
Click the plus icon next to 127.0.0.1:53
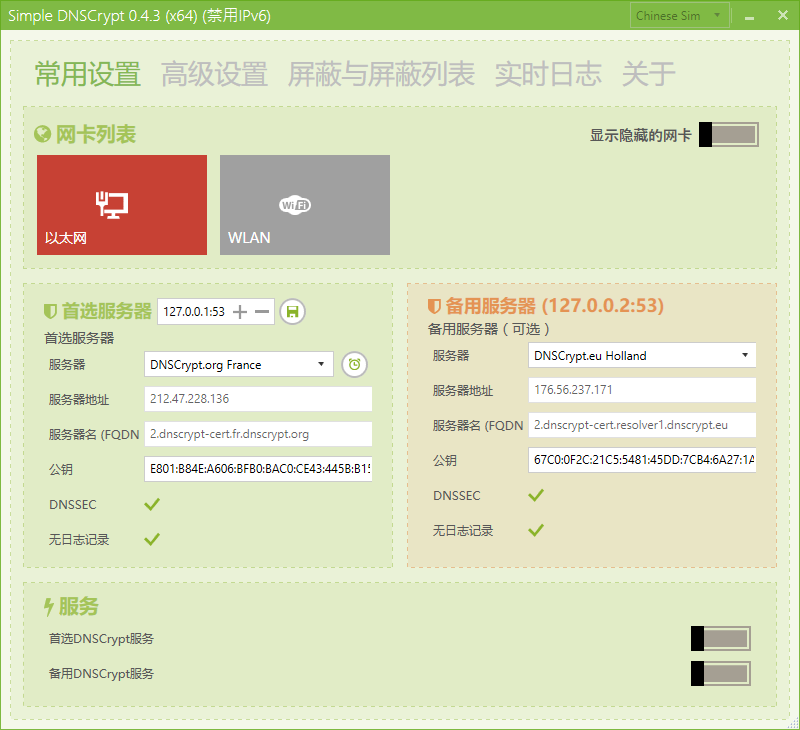coord(240,312)
